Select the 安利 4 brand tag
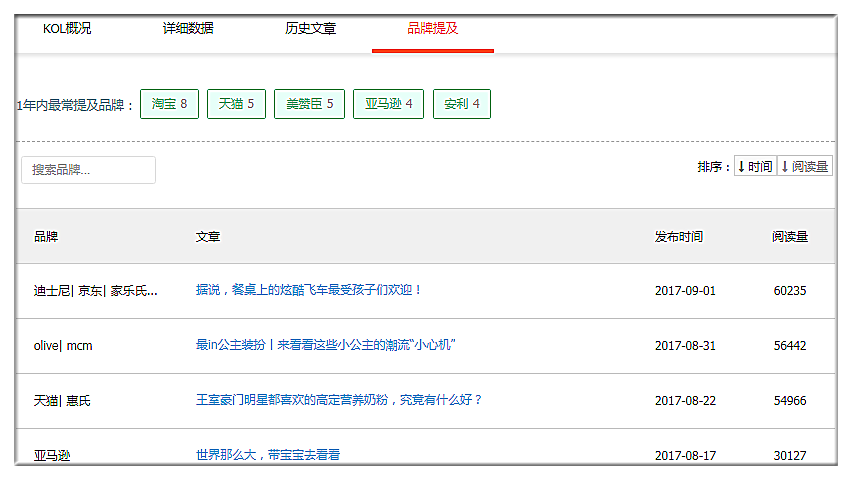852x480 pixels. pos(461,104)
